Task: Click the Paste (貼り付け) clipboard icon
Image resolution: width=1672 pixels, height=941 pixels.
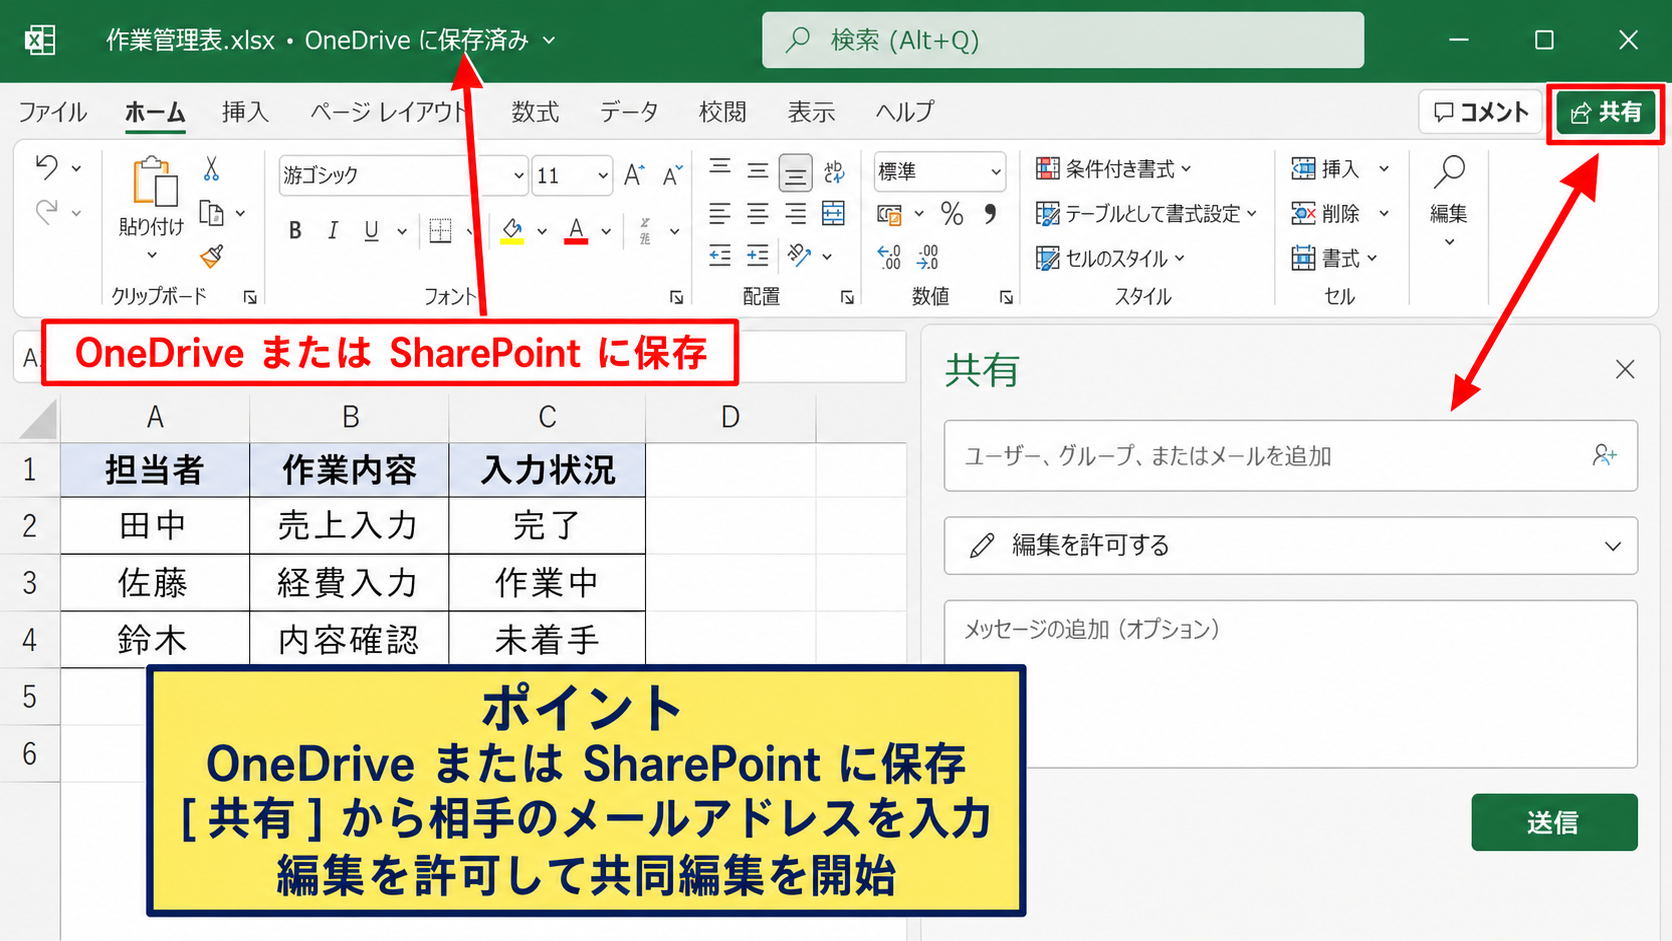Action: 153,182
